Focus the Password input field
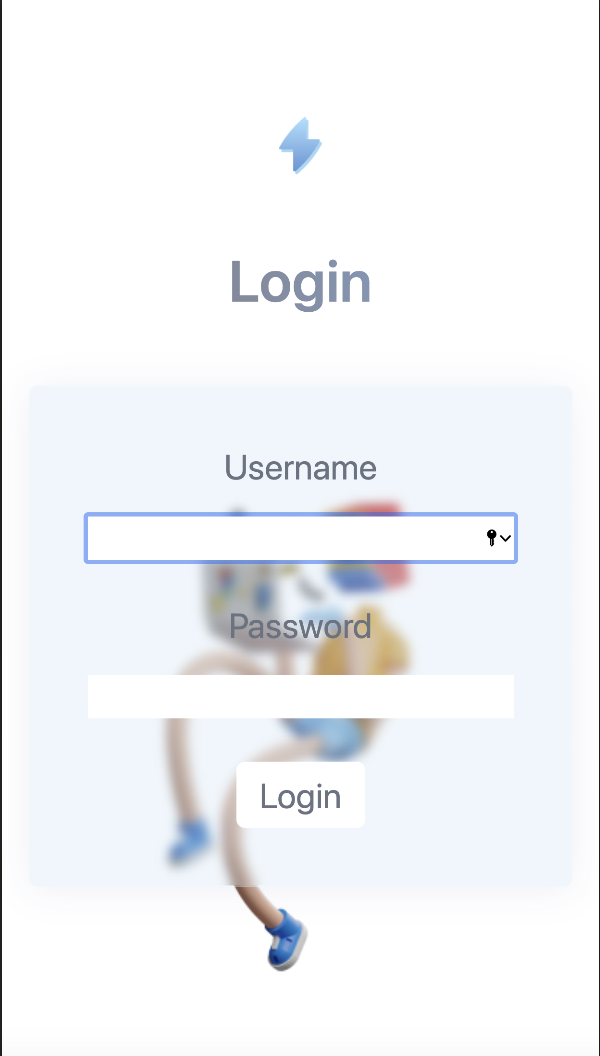The image size is (600, 1056). point(300,696)
